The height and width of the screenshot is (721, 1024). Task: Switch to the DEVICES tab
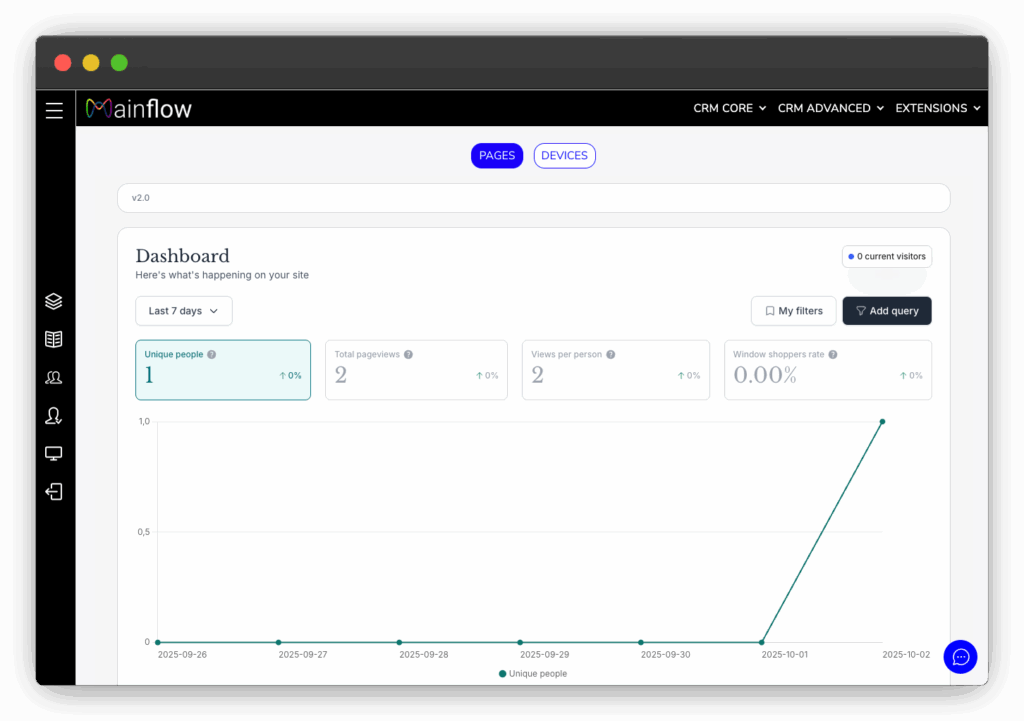564,156
